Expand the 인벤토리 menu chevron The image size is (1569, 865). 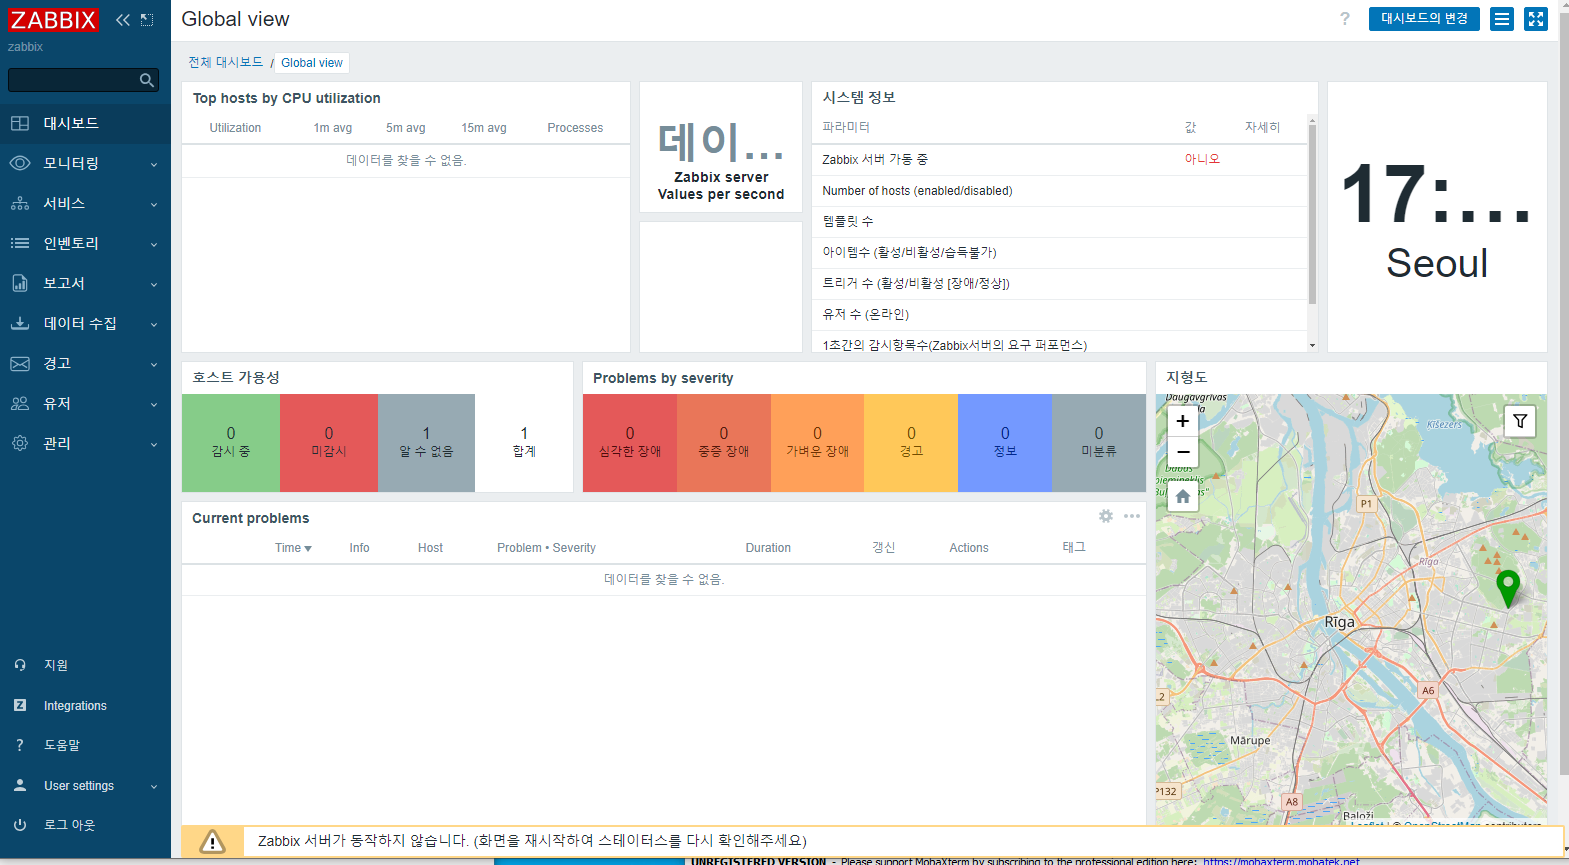tap(154, 244)
